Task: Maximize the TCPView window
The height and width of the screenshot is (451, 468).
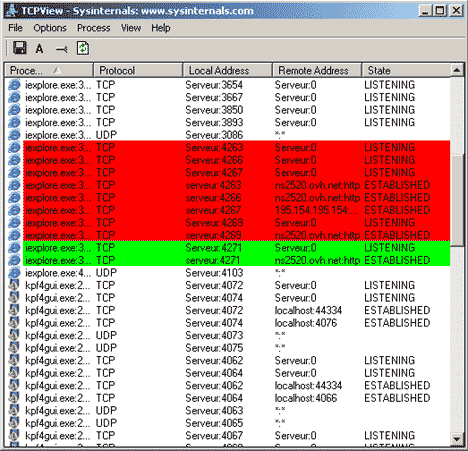Action: (440, 11)
